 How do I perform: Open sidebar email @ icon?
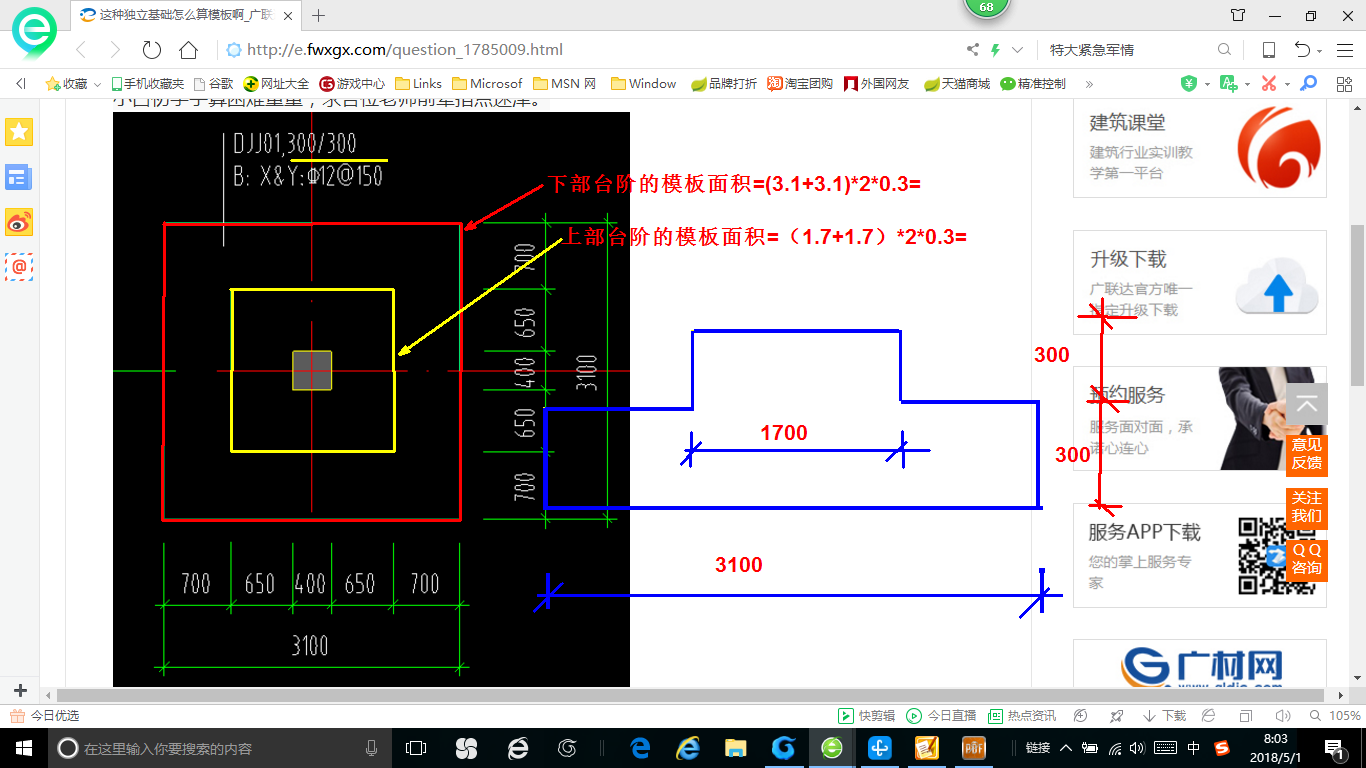point(19,266)
